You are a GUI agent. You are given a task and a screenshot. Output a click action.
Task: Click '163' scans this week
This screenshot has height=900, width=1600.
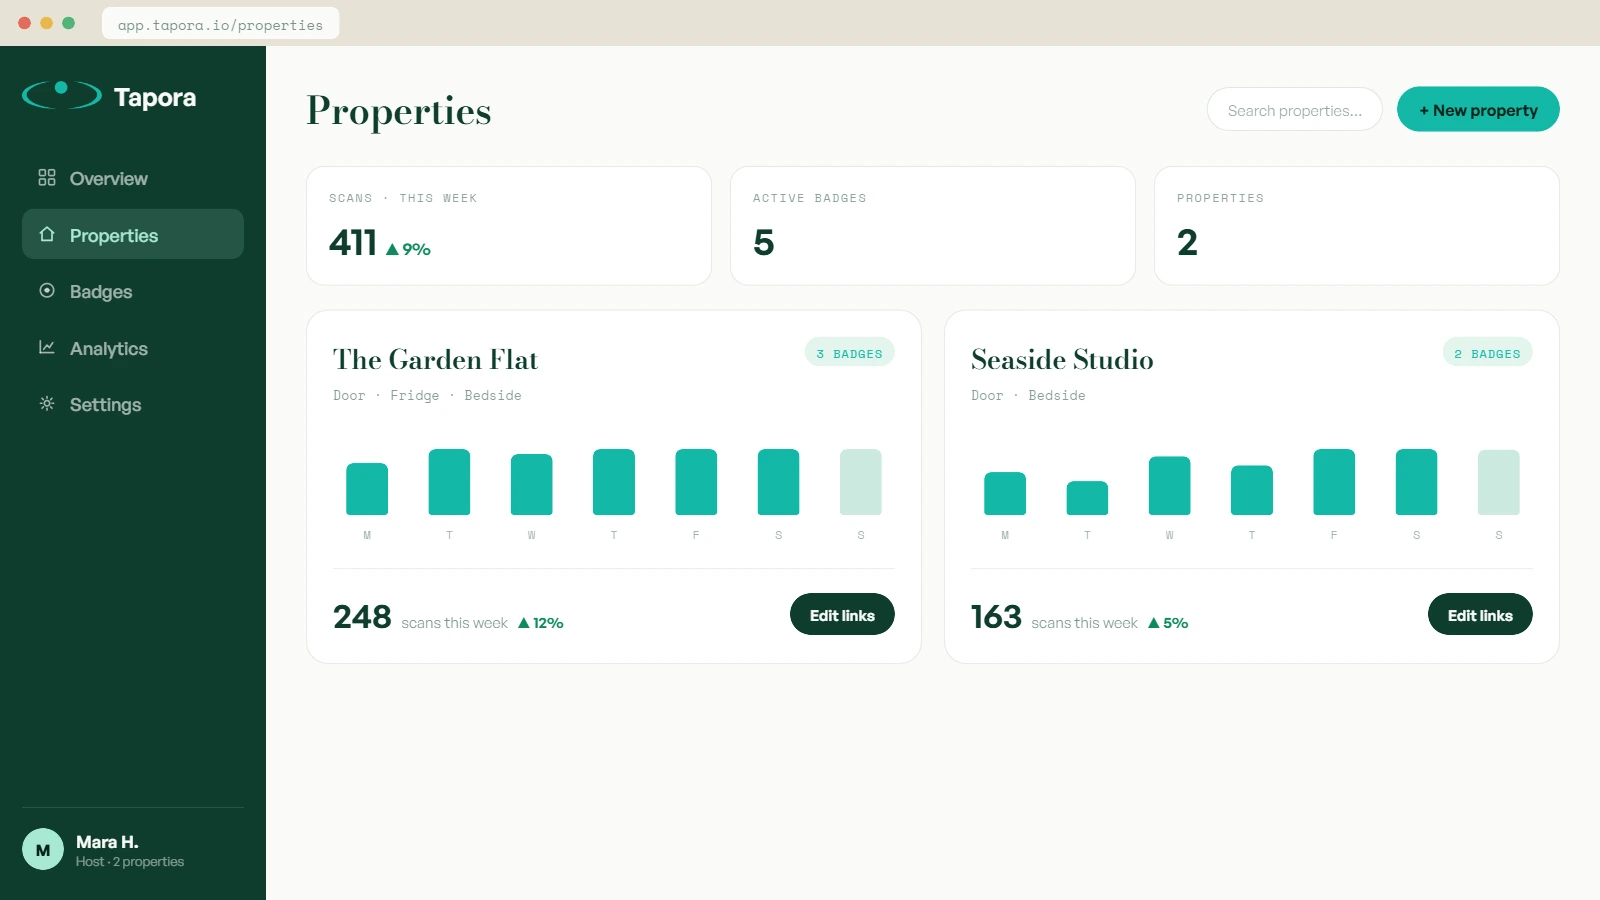click(x=996, y=616)
